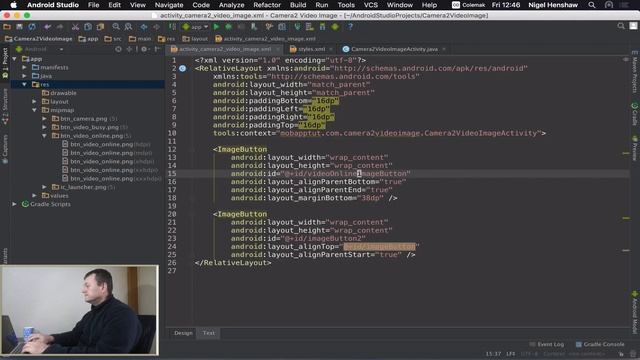Open the Build menu

tap(298, 5)
